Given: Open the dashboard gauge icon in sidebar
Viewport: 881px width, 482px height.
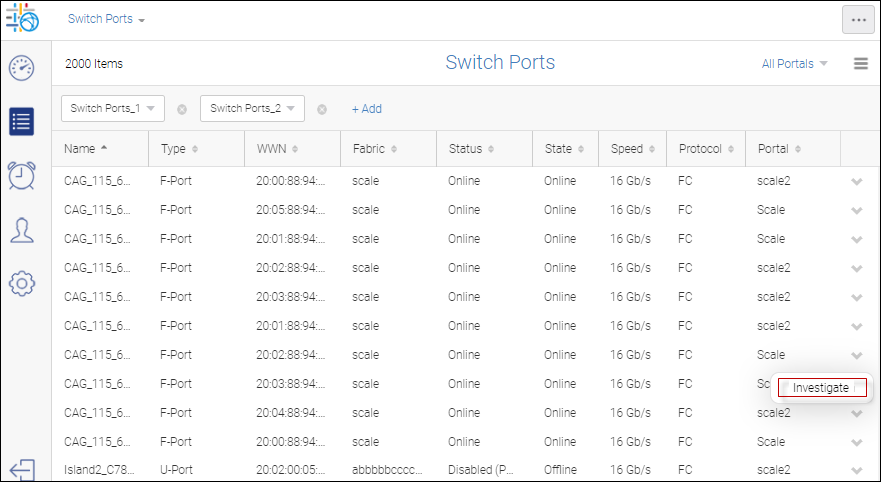Looking at the screenshot, I should tap(22, 68).
